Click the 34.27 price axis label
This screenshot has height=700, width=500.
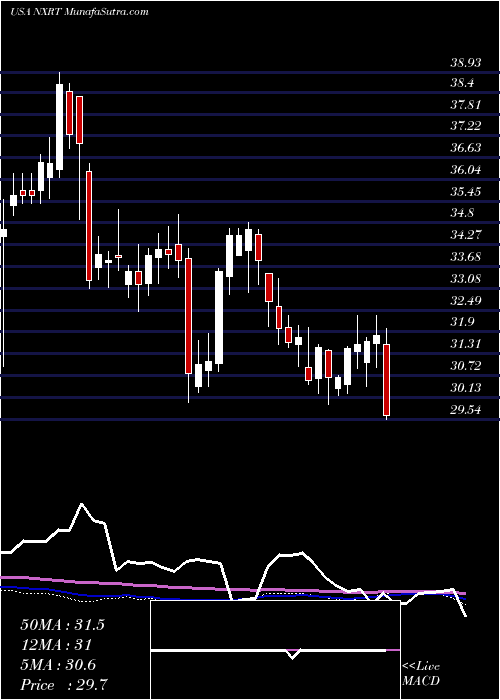(x=466, y=235)
